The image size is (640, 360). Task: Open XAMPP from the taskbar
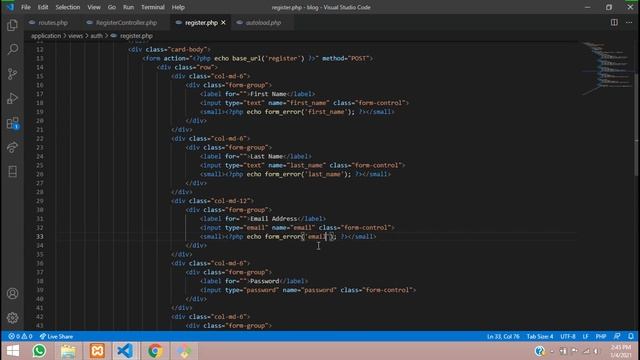97,351
